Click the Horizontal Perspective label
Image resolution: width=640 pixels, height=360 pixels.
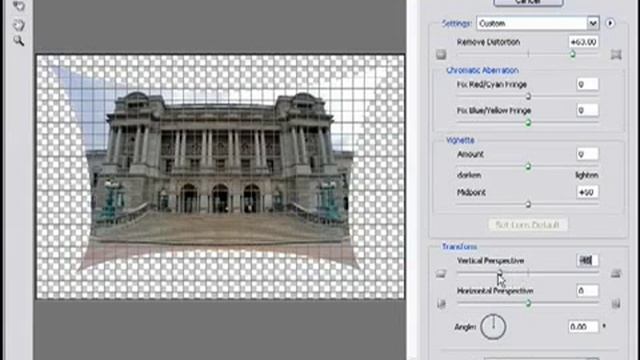click(x=495, y=291)
